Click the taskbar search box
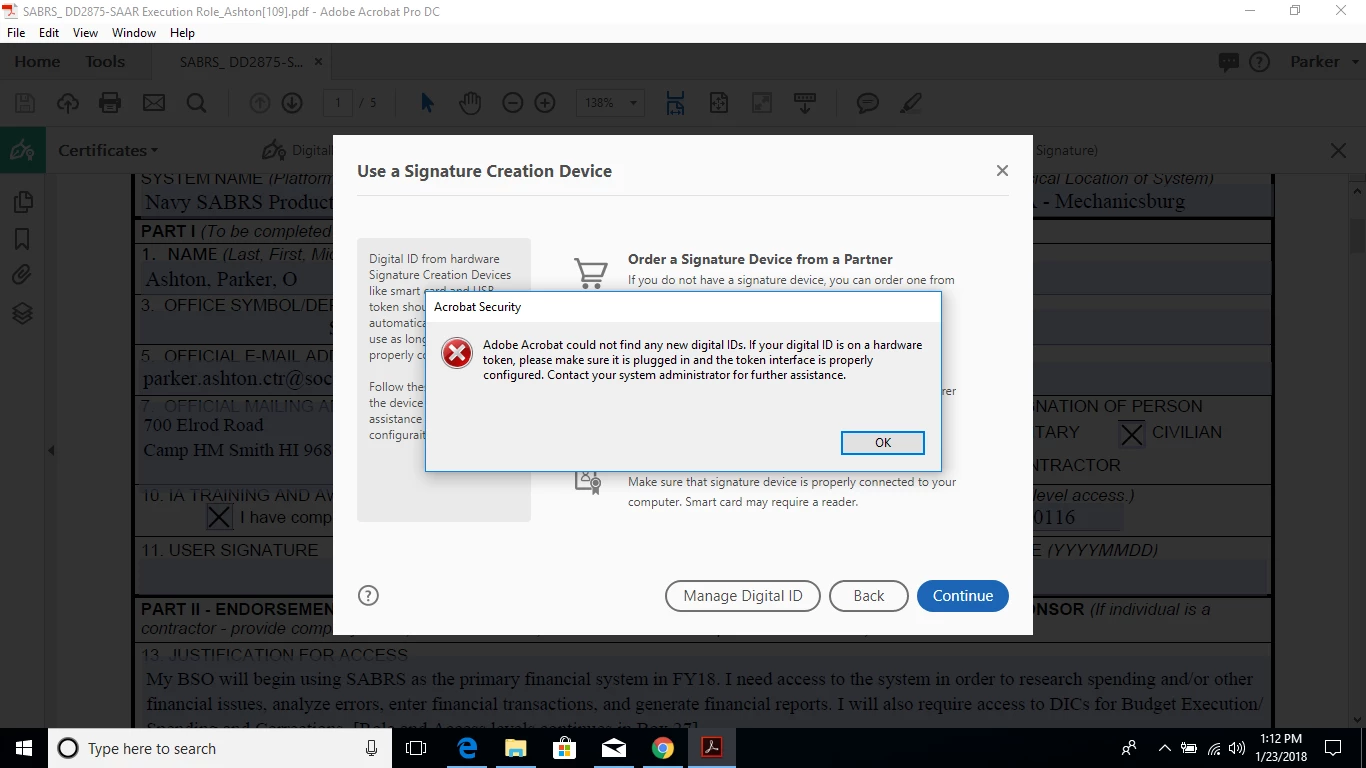 [x=220, y=748]
